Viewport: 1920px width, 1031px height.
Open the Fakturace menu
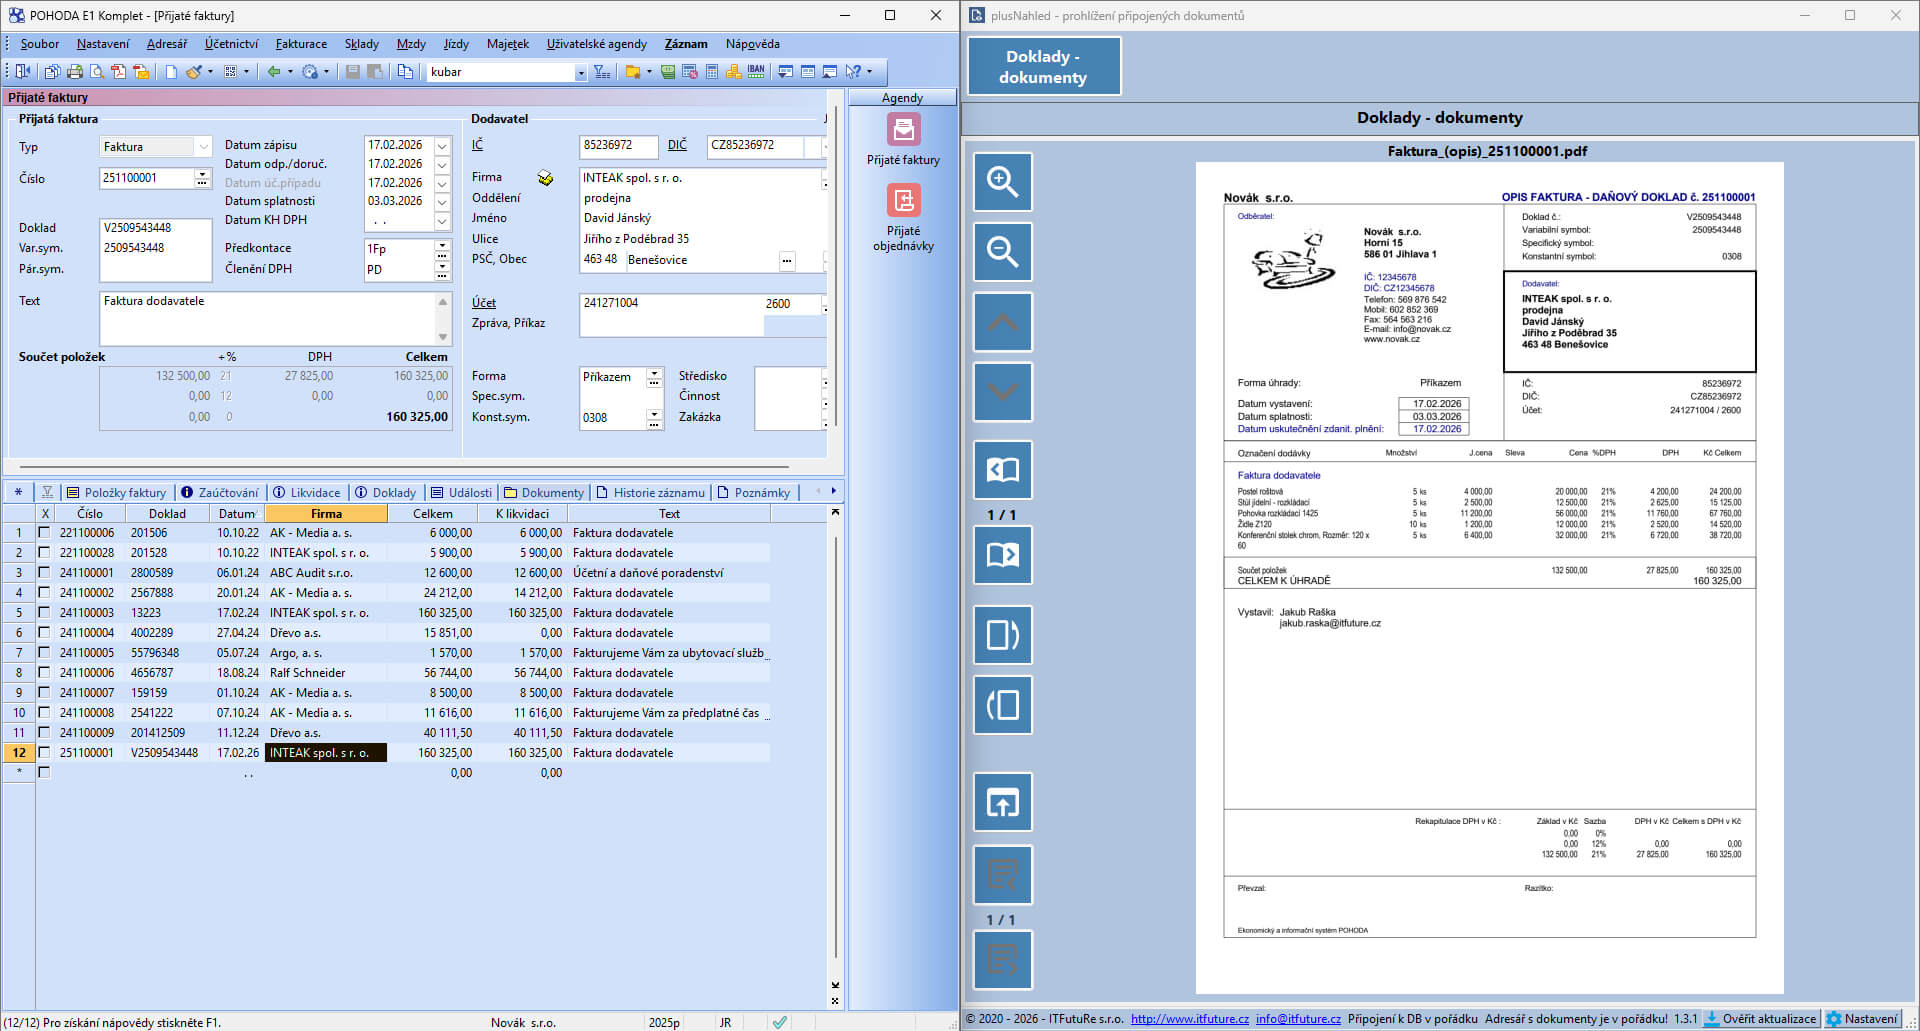click(x=301, y=44)
